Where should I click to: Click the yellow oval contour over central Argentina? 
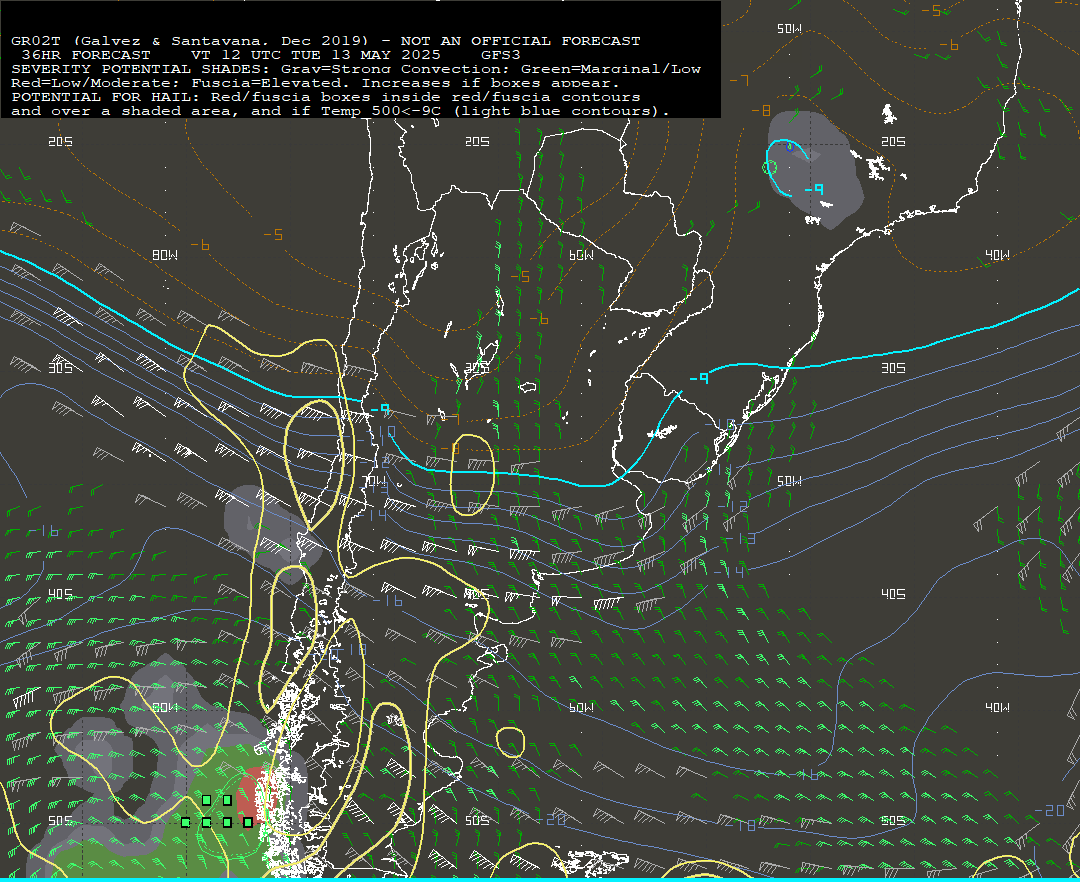(472, 474)
